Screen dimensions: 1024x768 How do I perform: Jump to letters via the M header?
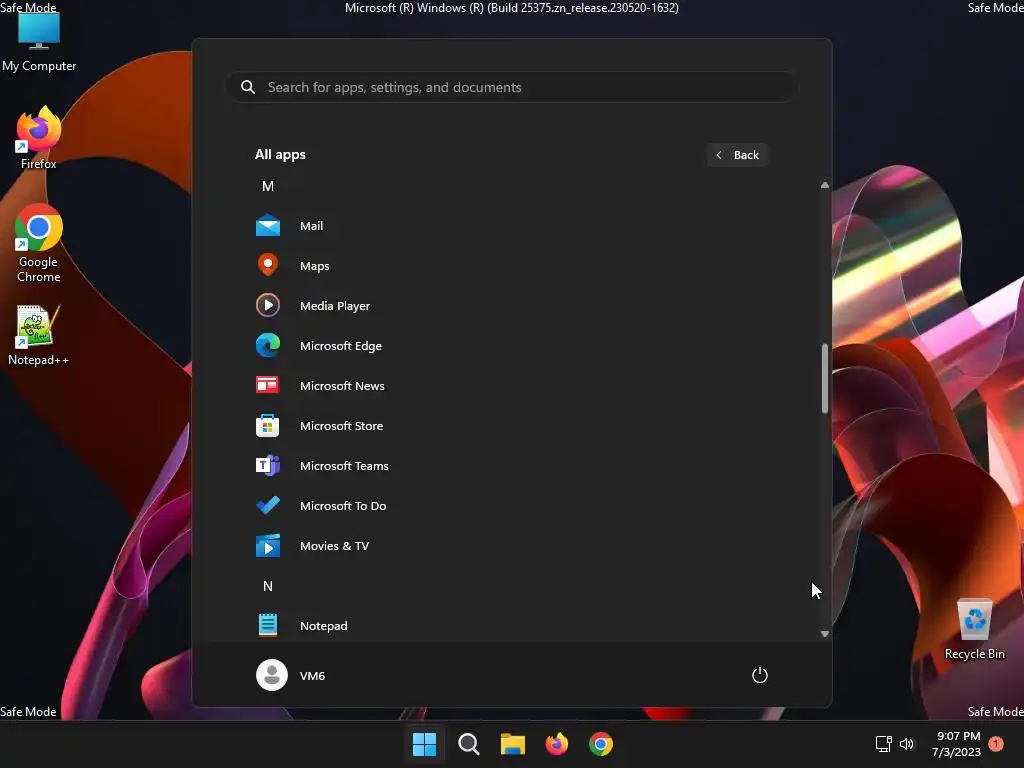[268, 186]
